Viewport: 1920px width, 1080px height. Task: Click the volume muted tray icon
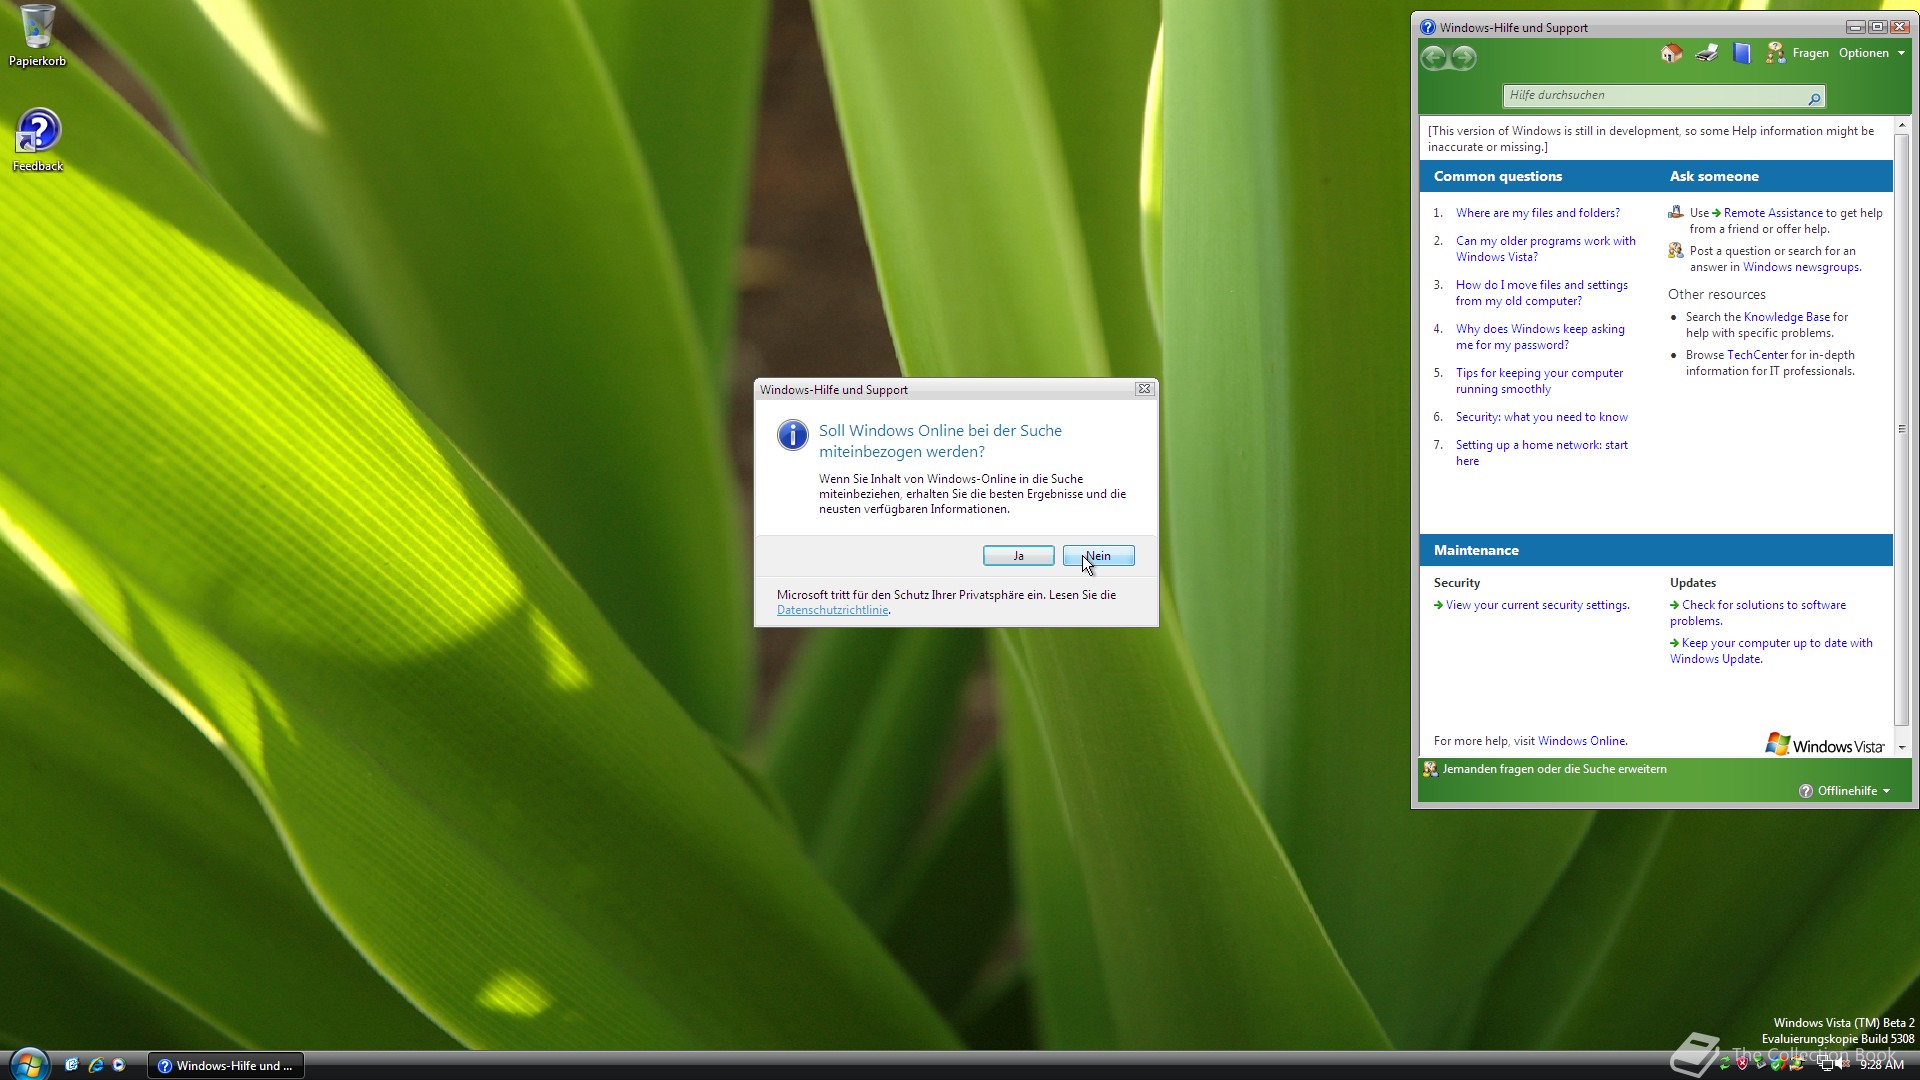(1843, 1065)
